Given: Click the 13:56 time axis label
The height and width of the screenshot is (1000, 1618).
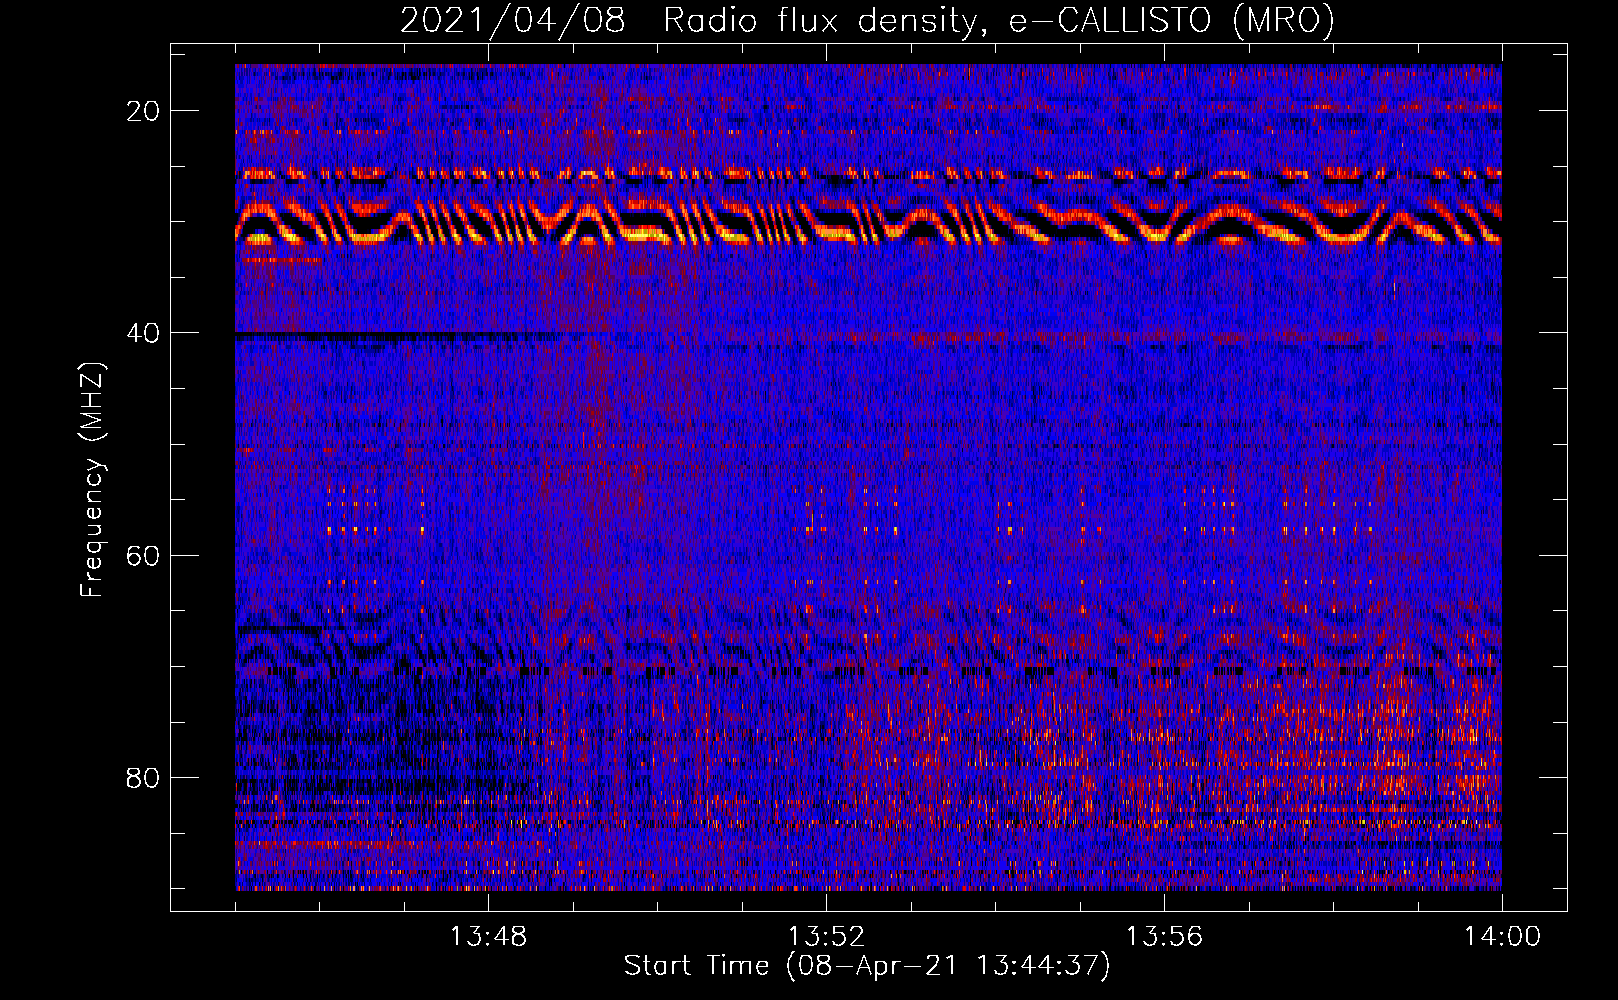Looking at the screenshot, I should pyautogui.click(x=1164, y=937).
